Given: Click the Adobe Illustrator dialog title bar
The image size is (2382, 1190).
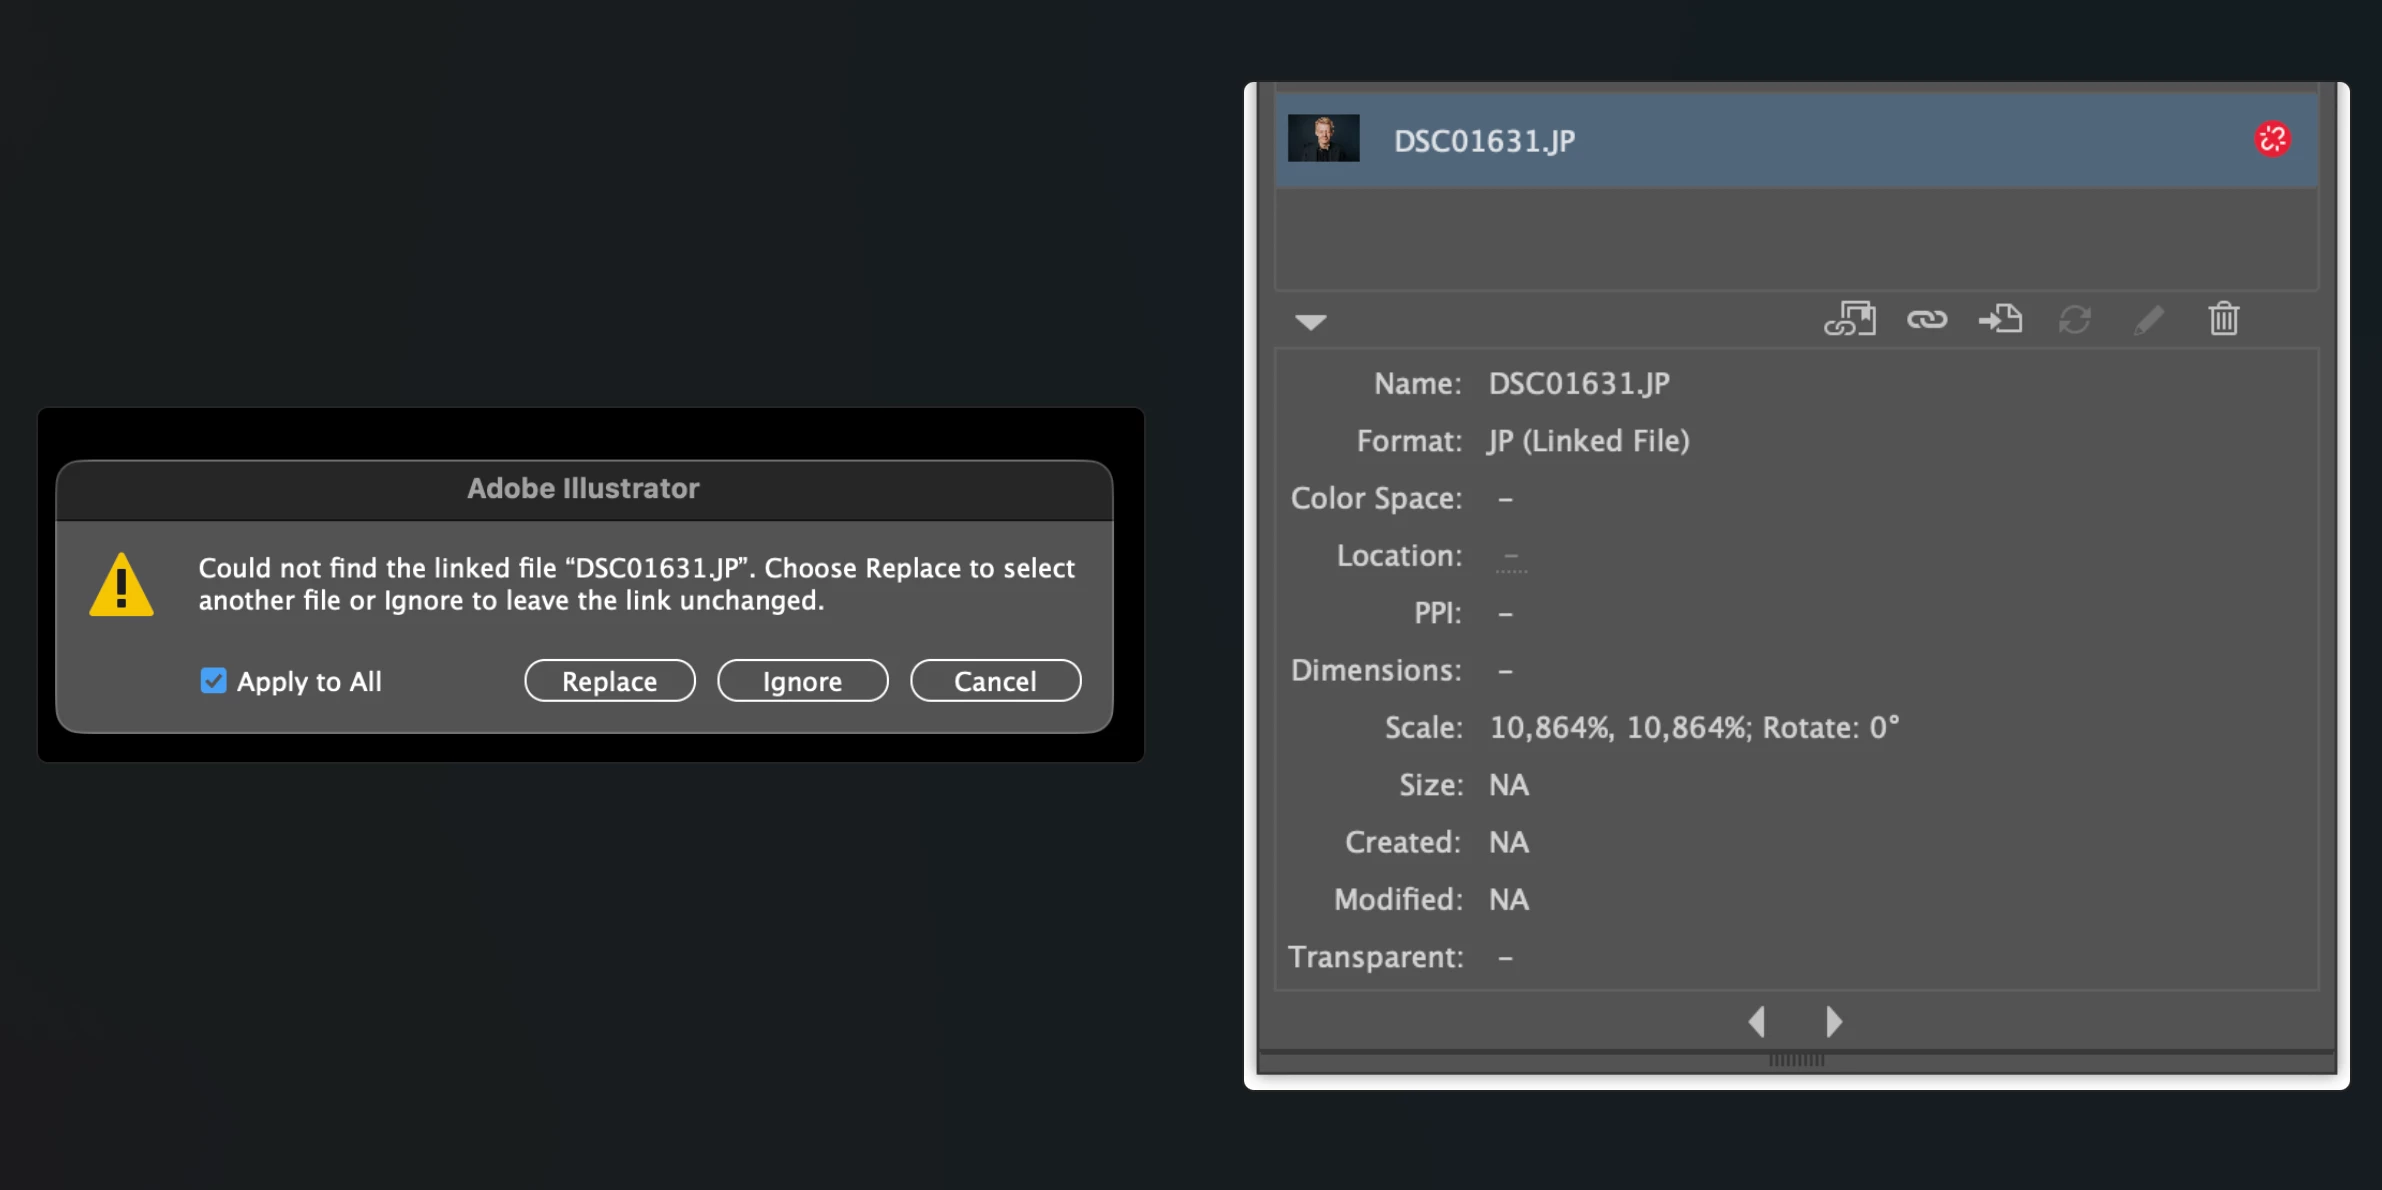Looking at the screenshot, I should pyautogui.click(x=584, y=489).
